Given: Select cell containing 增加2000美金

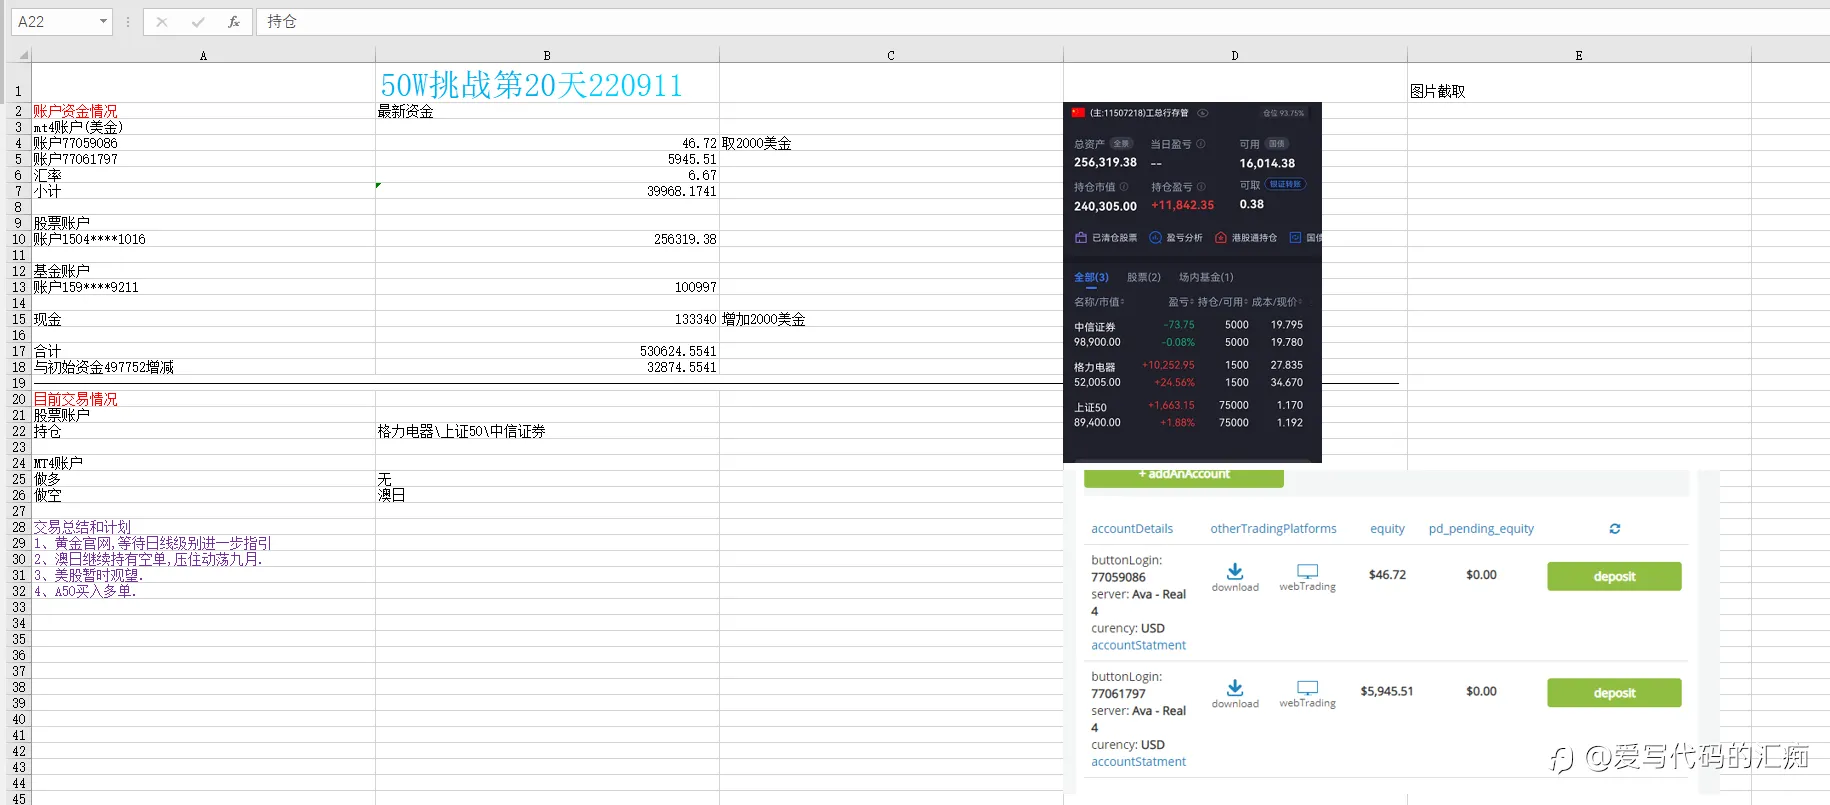Looking at the screenshot, I should click(891, 319).
